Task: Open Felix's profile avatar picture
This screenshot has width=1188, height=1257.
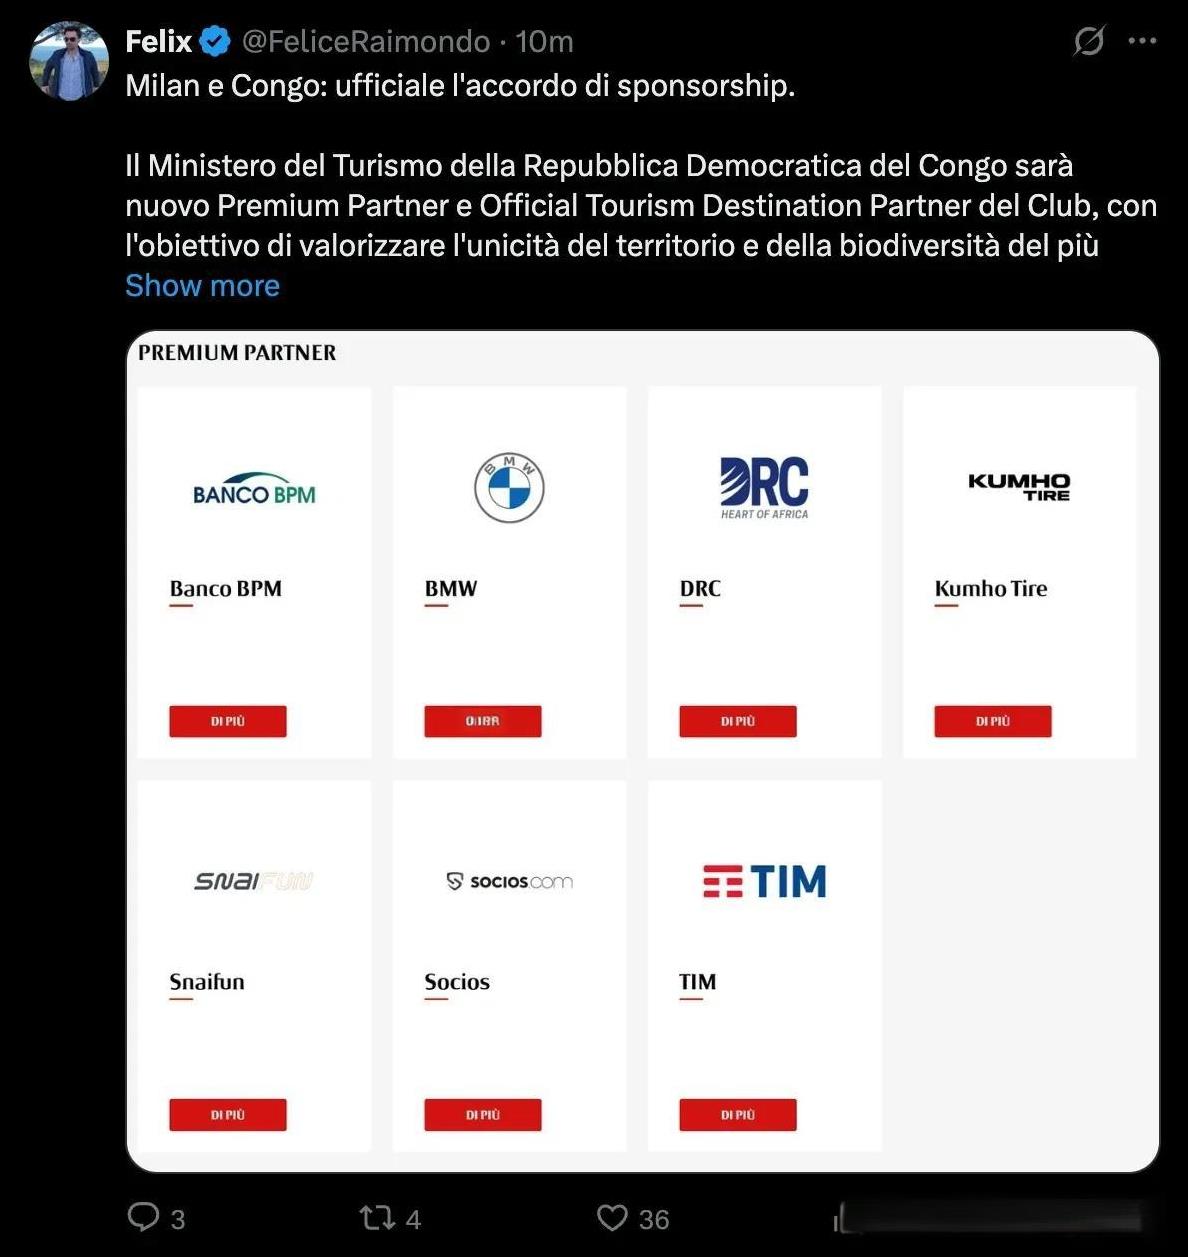Action: pyautogui.click(x=69, y=61)
